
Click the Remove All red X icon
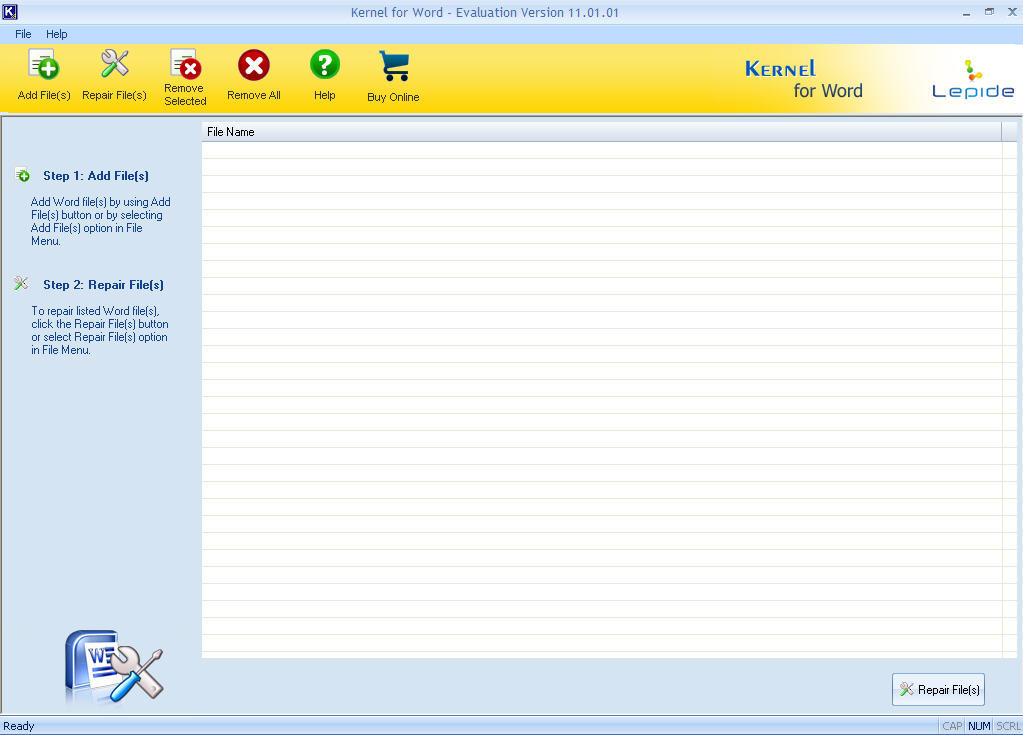click(x=254, y=65)
